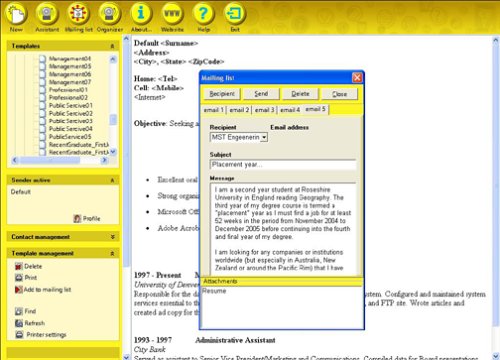Click the Close button in Mailing list dialog
Screen dimensions: 500x360
339,94
